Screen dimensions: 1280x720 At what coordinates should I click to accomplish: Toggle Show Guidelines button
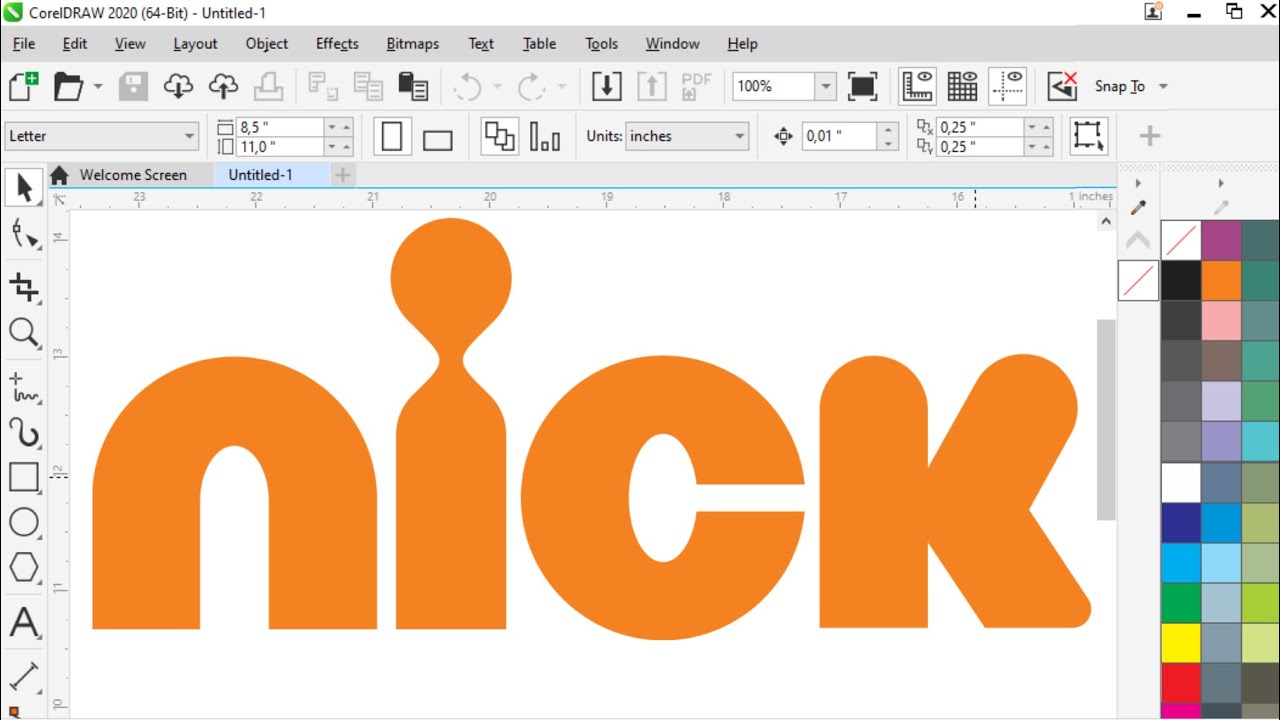(1008, 86)
